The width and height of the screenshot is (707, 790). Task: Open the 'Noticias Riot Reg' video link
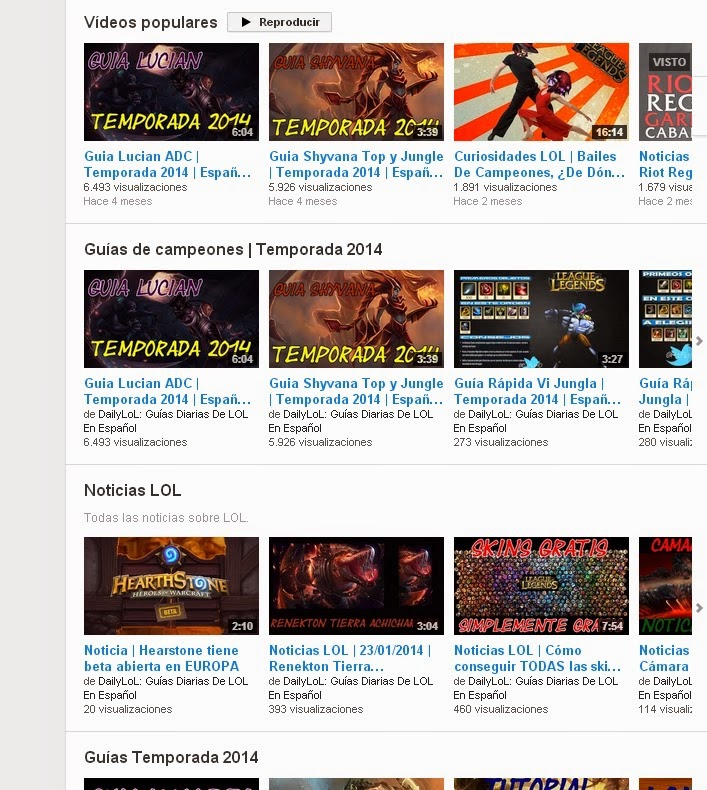click(665, 164)
